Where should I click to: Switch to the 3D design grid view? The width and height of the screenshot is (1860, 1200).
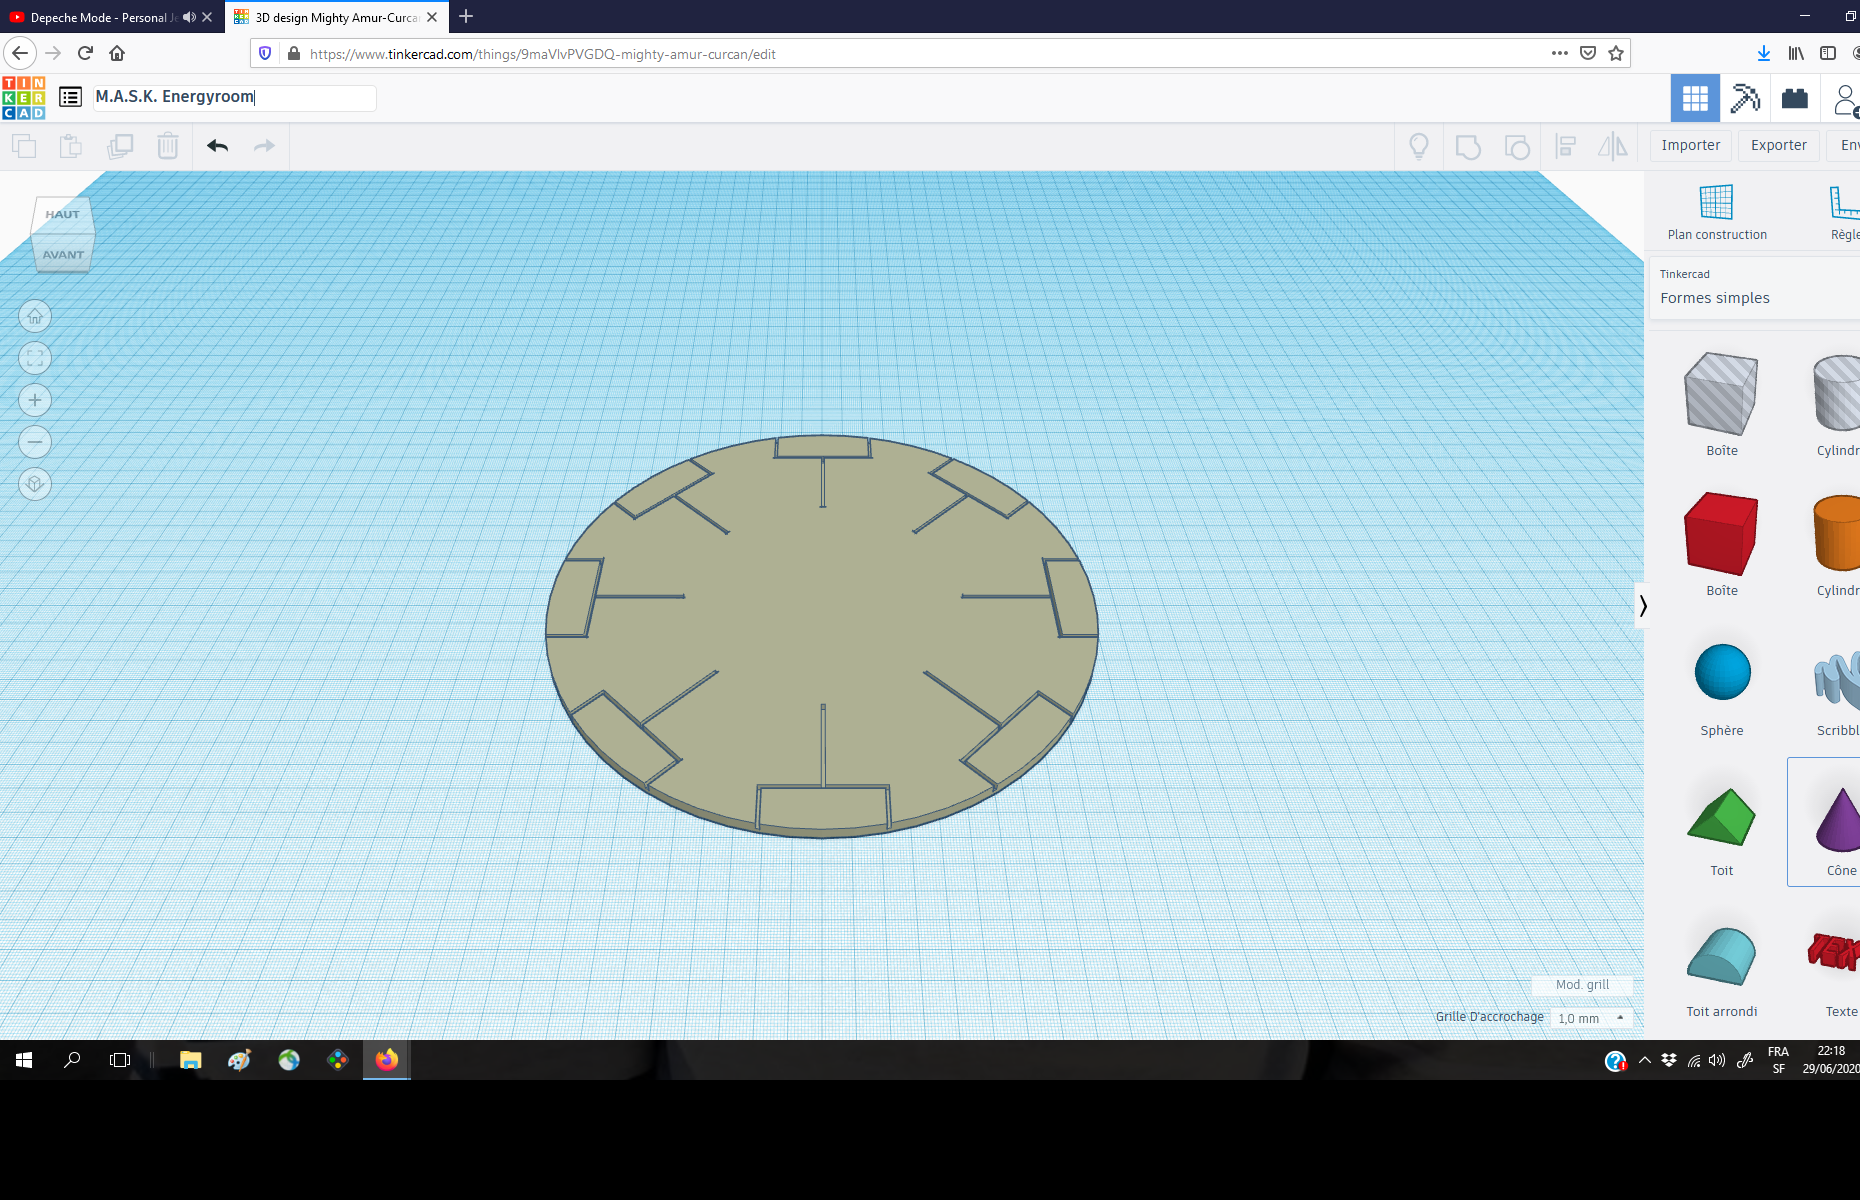click(x=1695, y=98)
